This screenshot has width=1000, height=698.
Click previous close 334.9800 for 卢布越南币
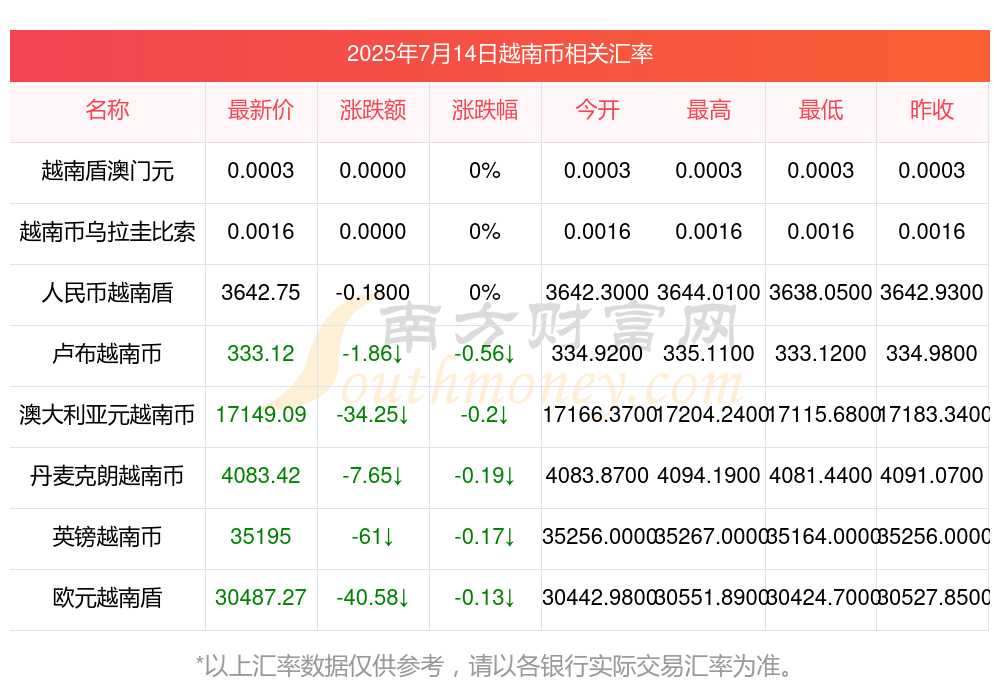click(932, 353)
